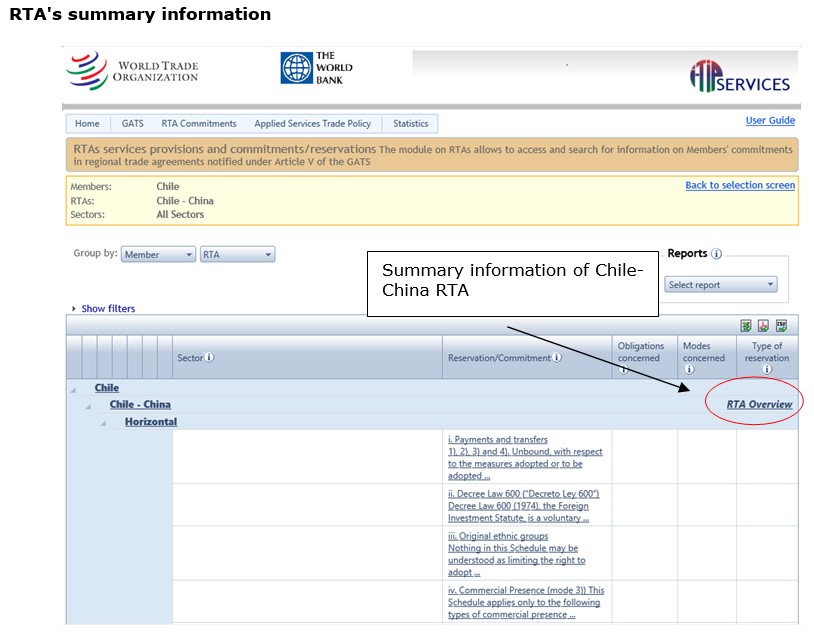Open the Member group-by dropdown
The width and height of the screenshot is (814, 639).
tap(158, 254)
